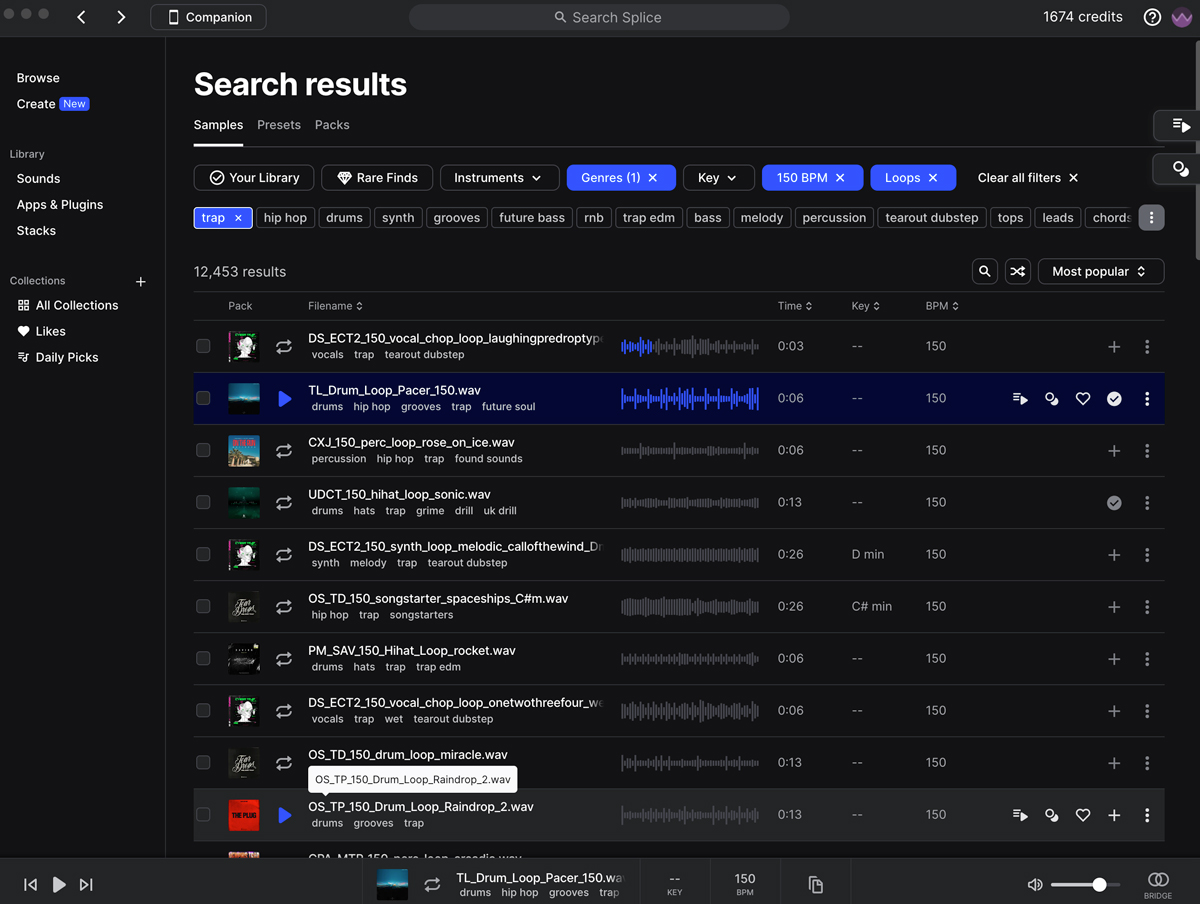Like TL_Drum_Loop_Pacer_150.wav with heart
The width and height of the screenshot is (1200, 904).
pyautogui.click(x=1083, y=398)
